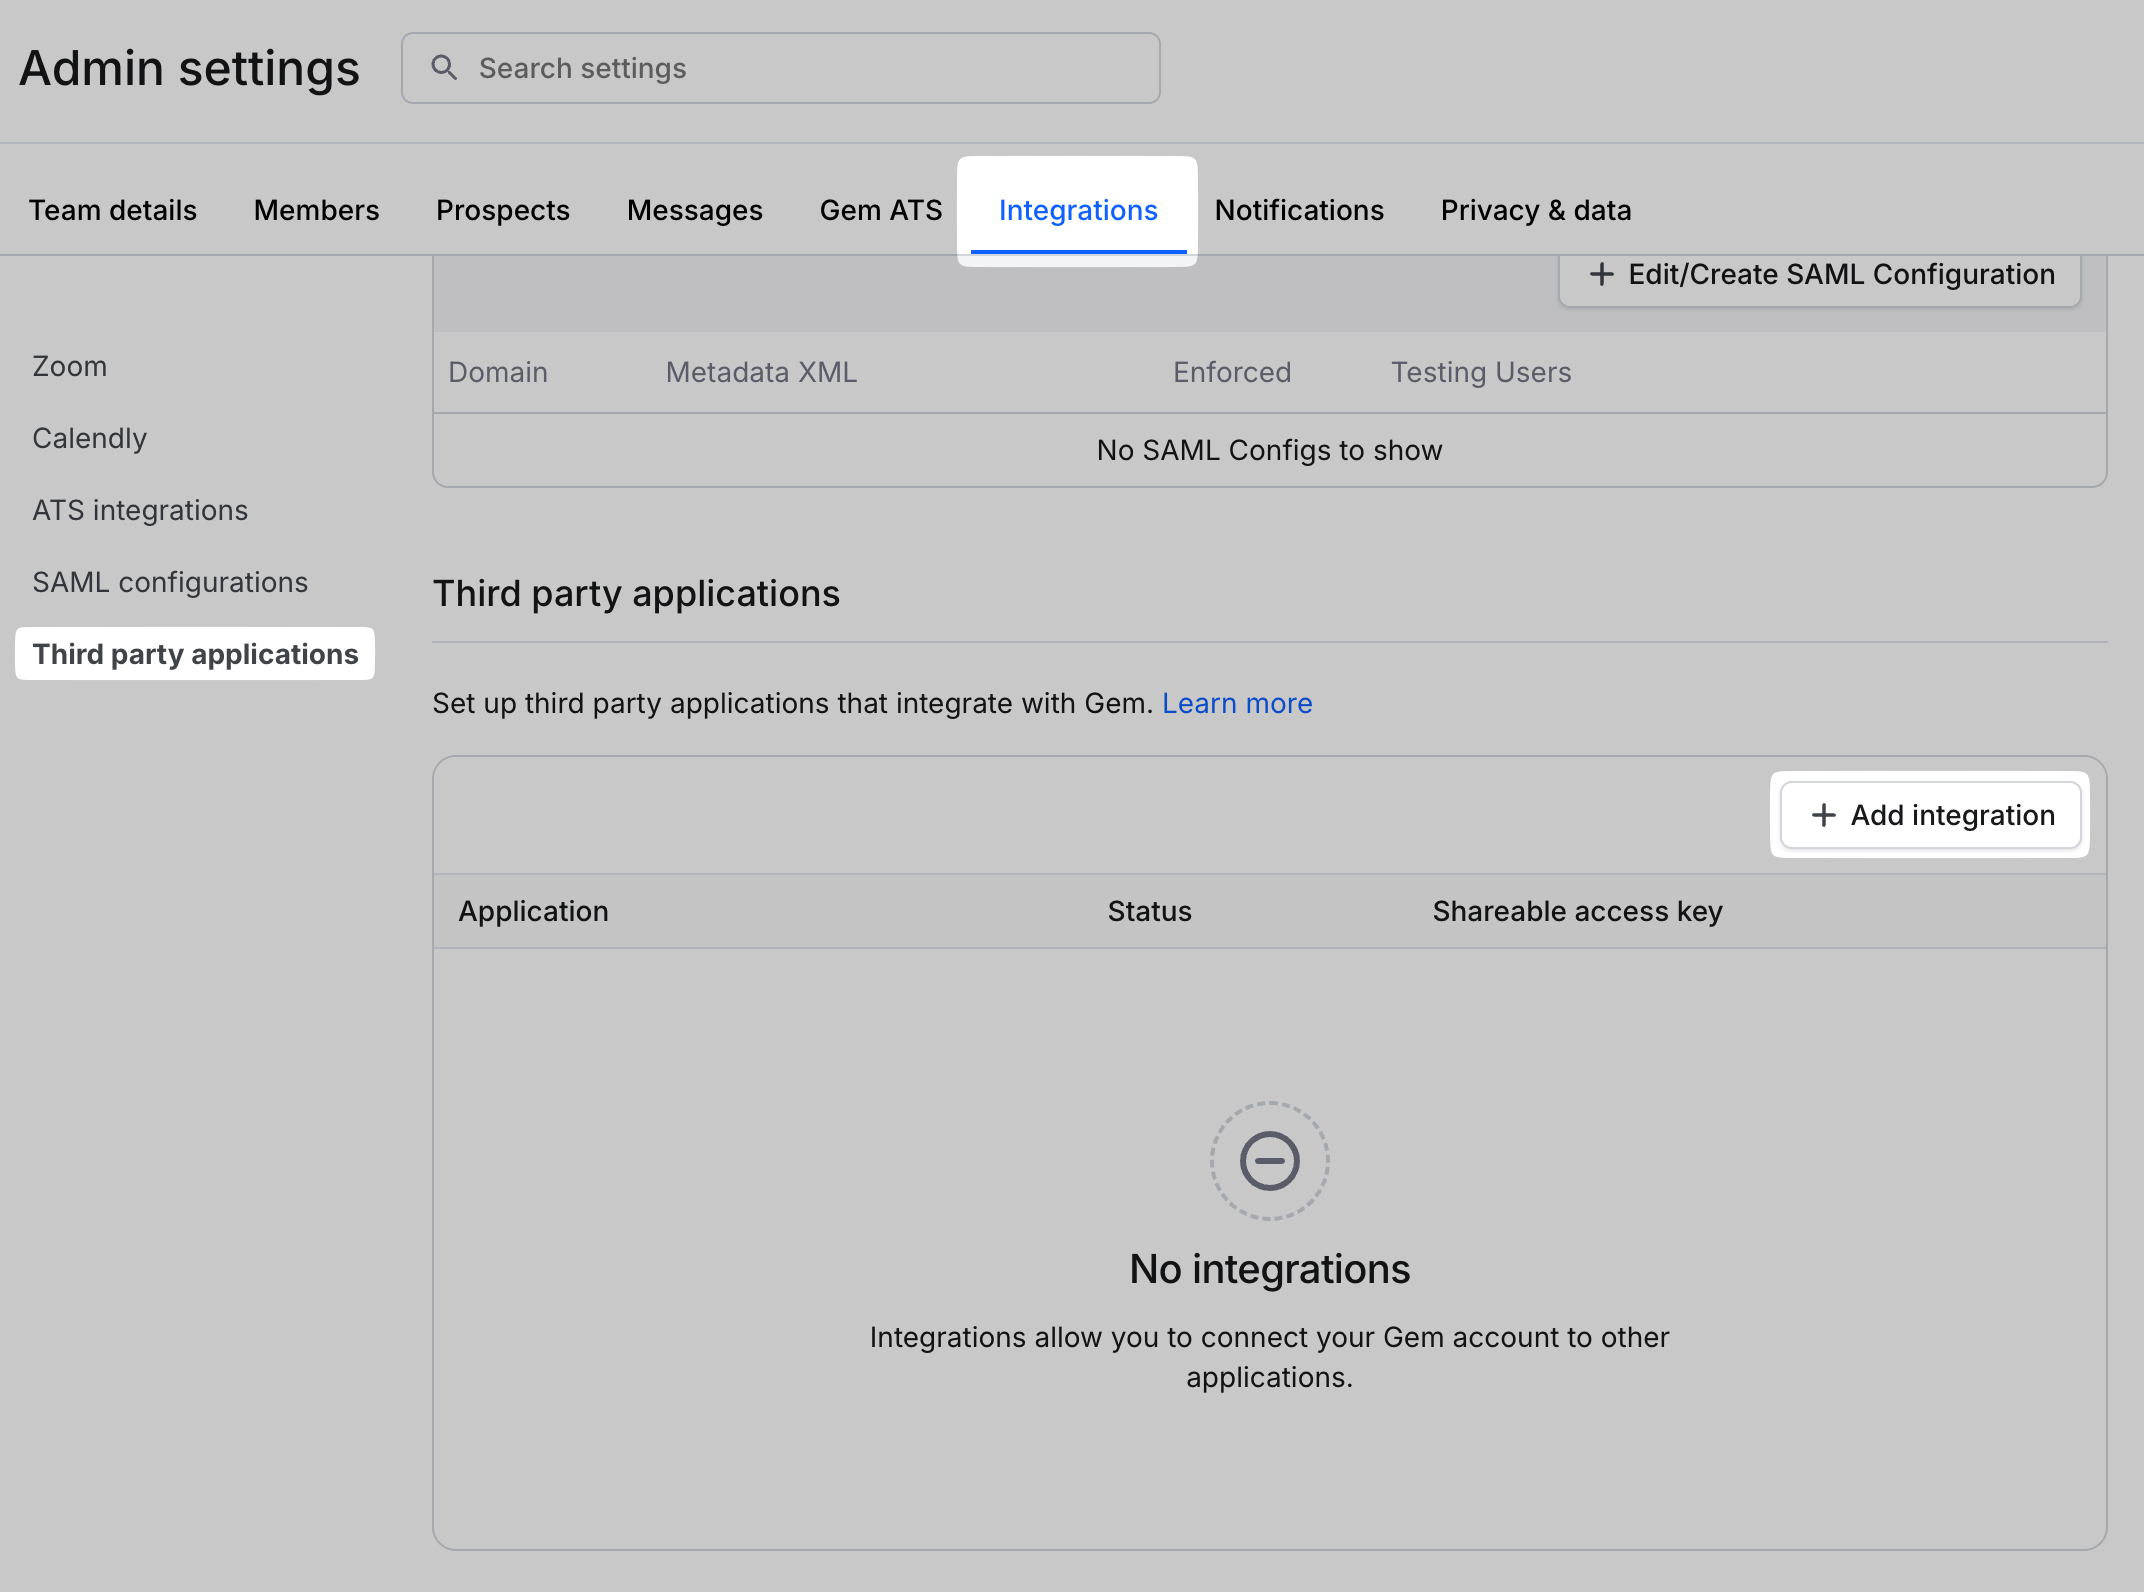Select Calendly in the sidebar

89,438
